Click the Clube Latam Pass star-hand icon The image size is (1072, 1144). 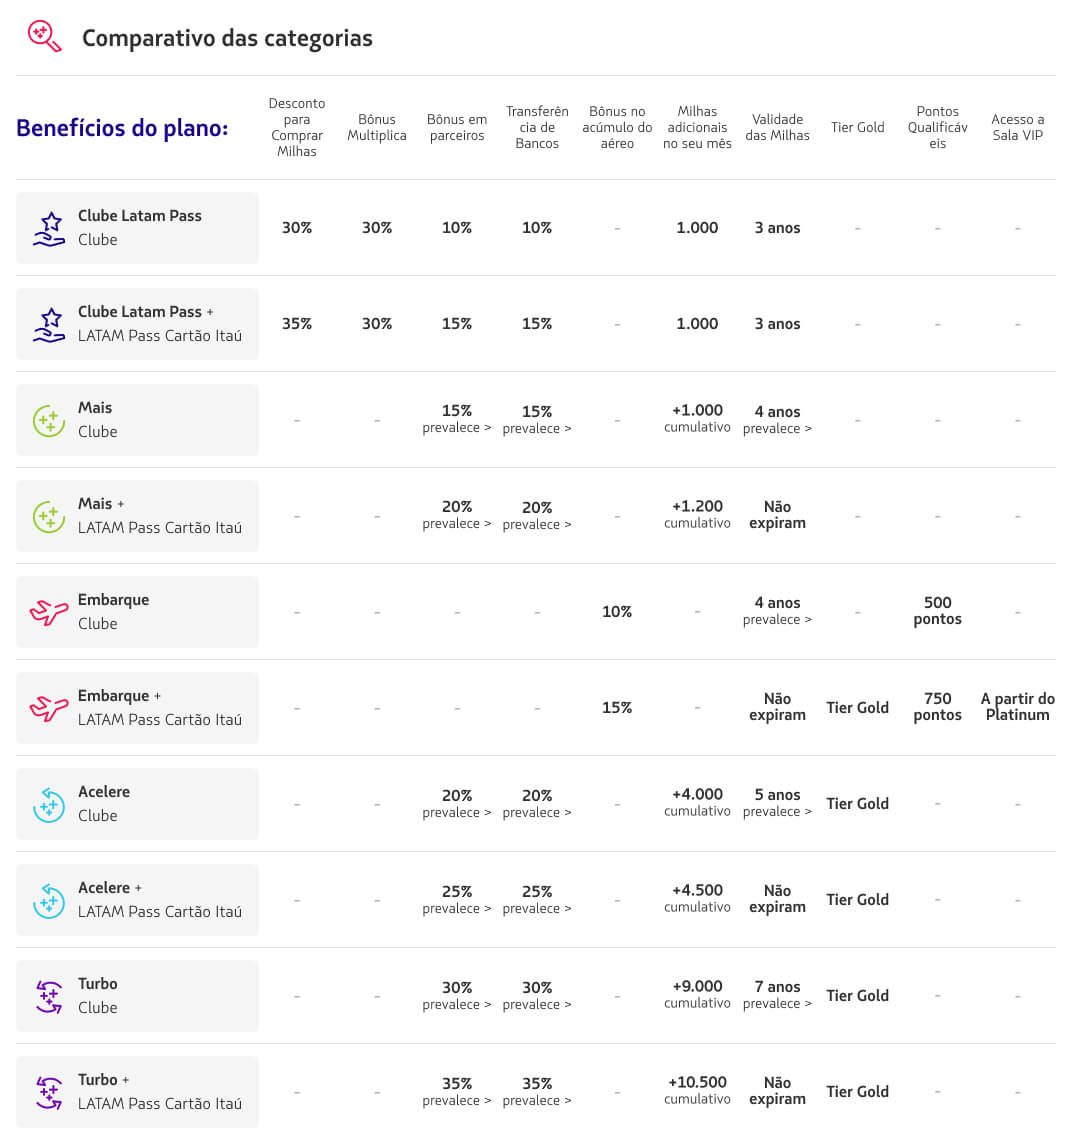coord(49,228)
